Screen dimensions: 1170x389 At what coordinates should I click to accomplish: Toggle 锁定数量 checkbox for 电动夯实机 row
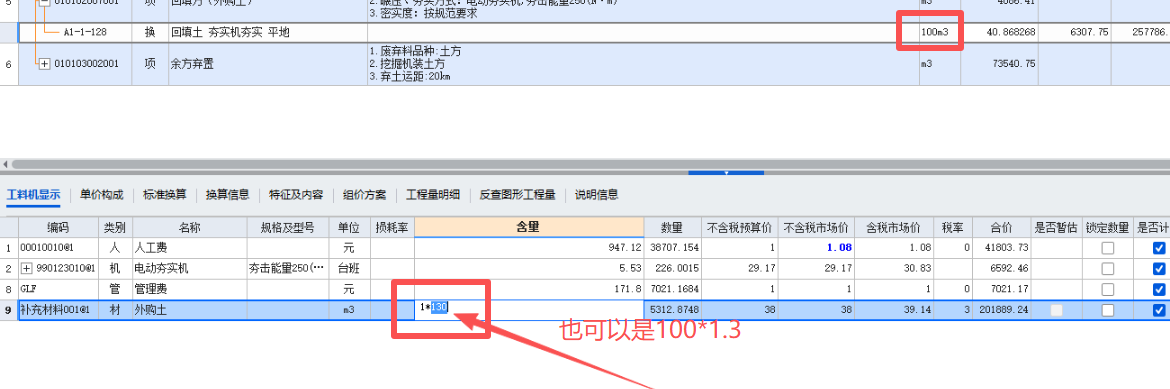pyautogui.click(x=1108, y=268)
